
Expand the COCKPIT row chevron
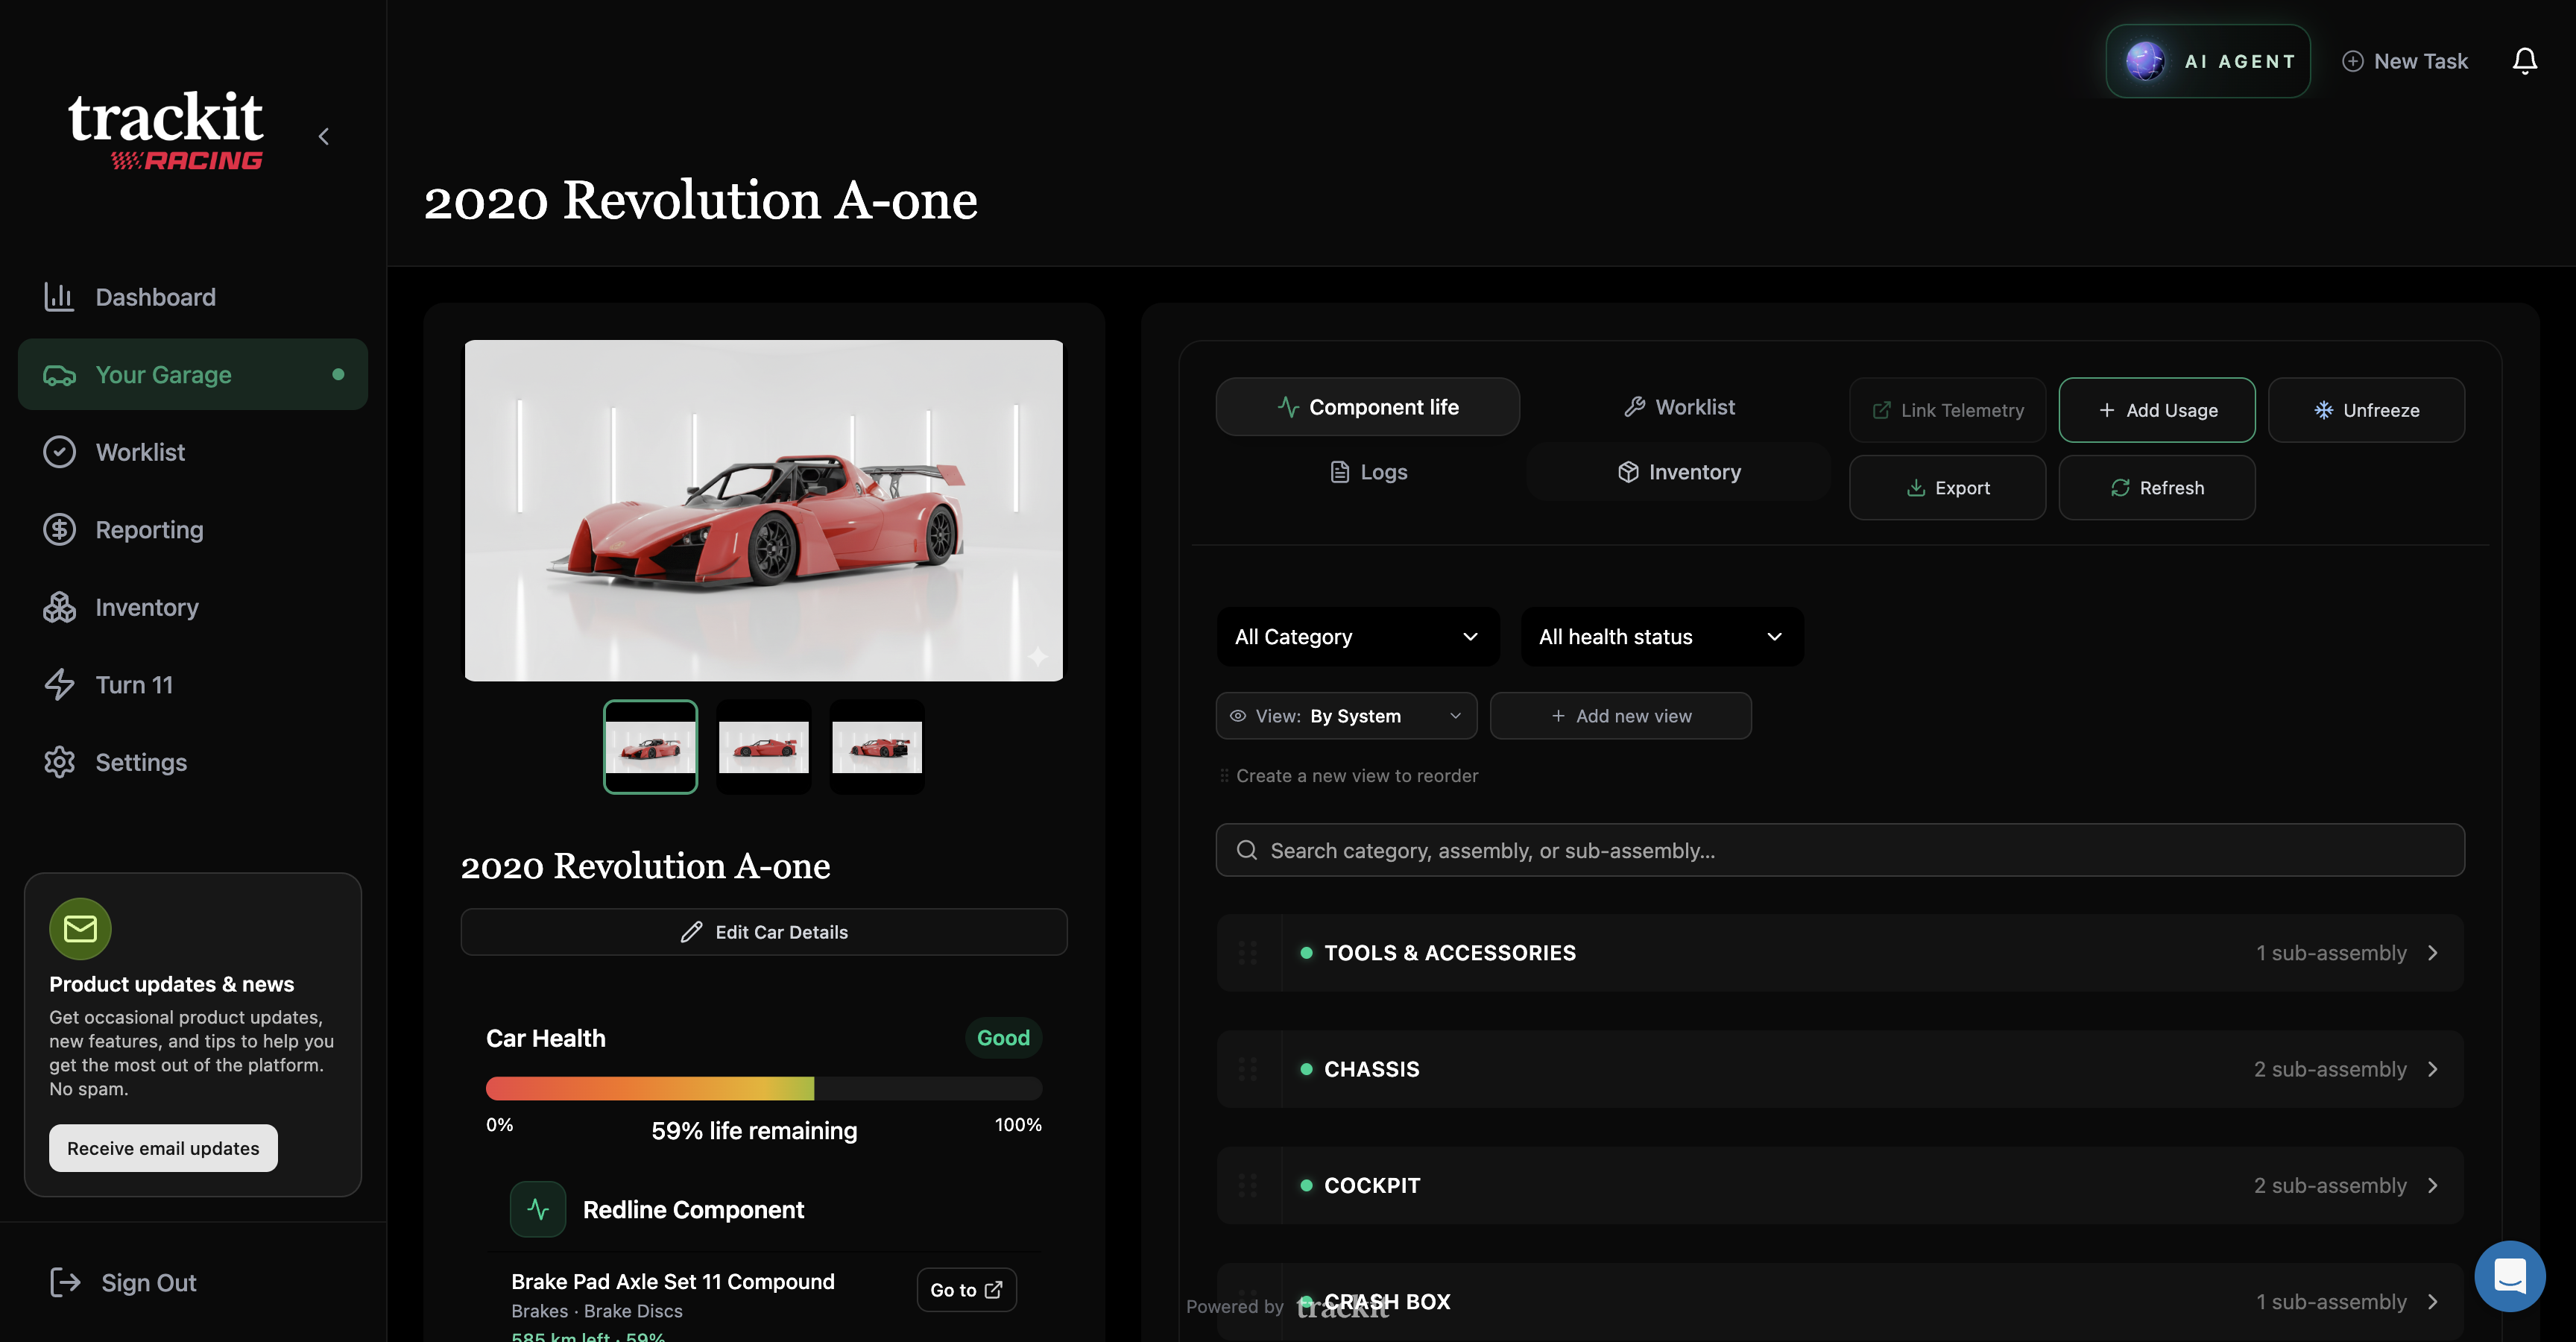2432,1185
